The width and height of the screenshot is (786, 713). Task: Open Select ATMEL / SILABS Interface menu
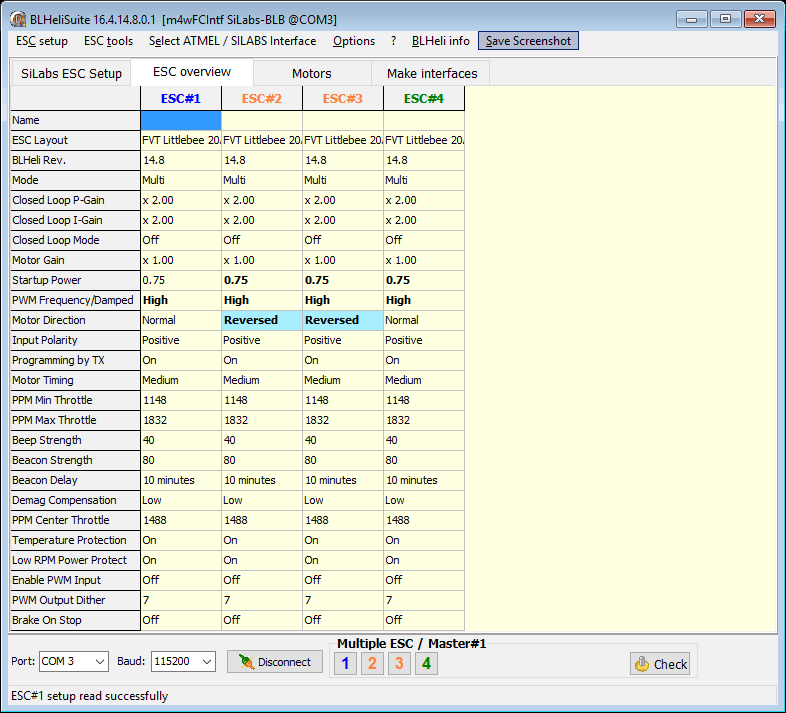click(232, 41)
